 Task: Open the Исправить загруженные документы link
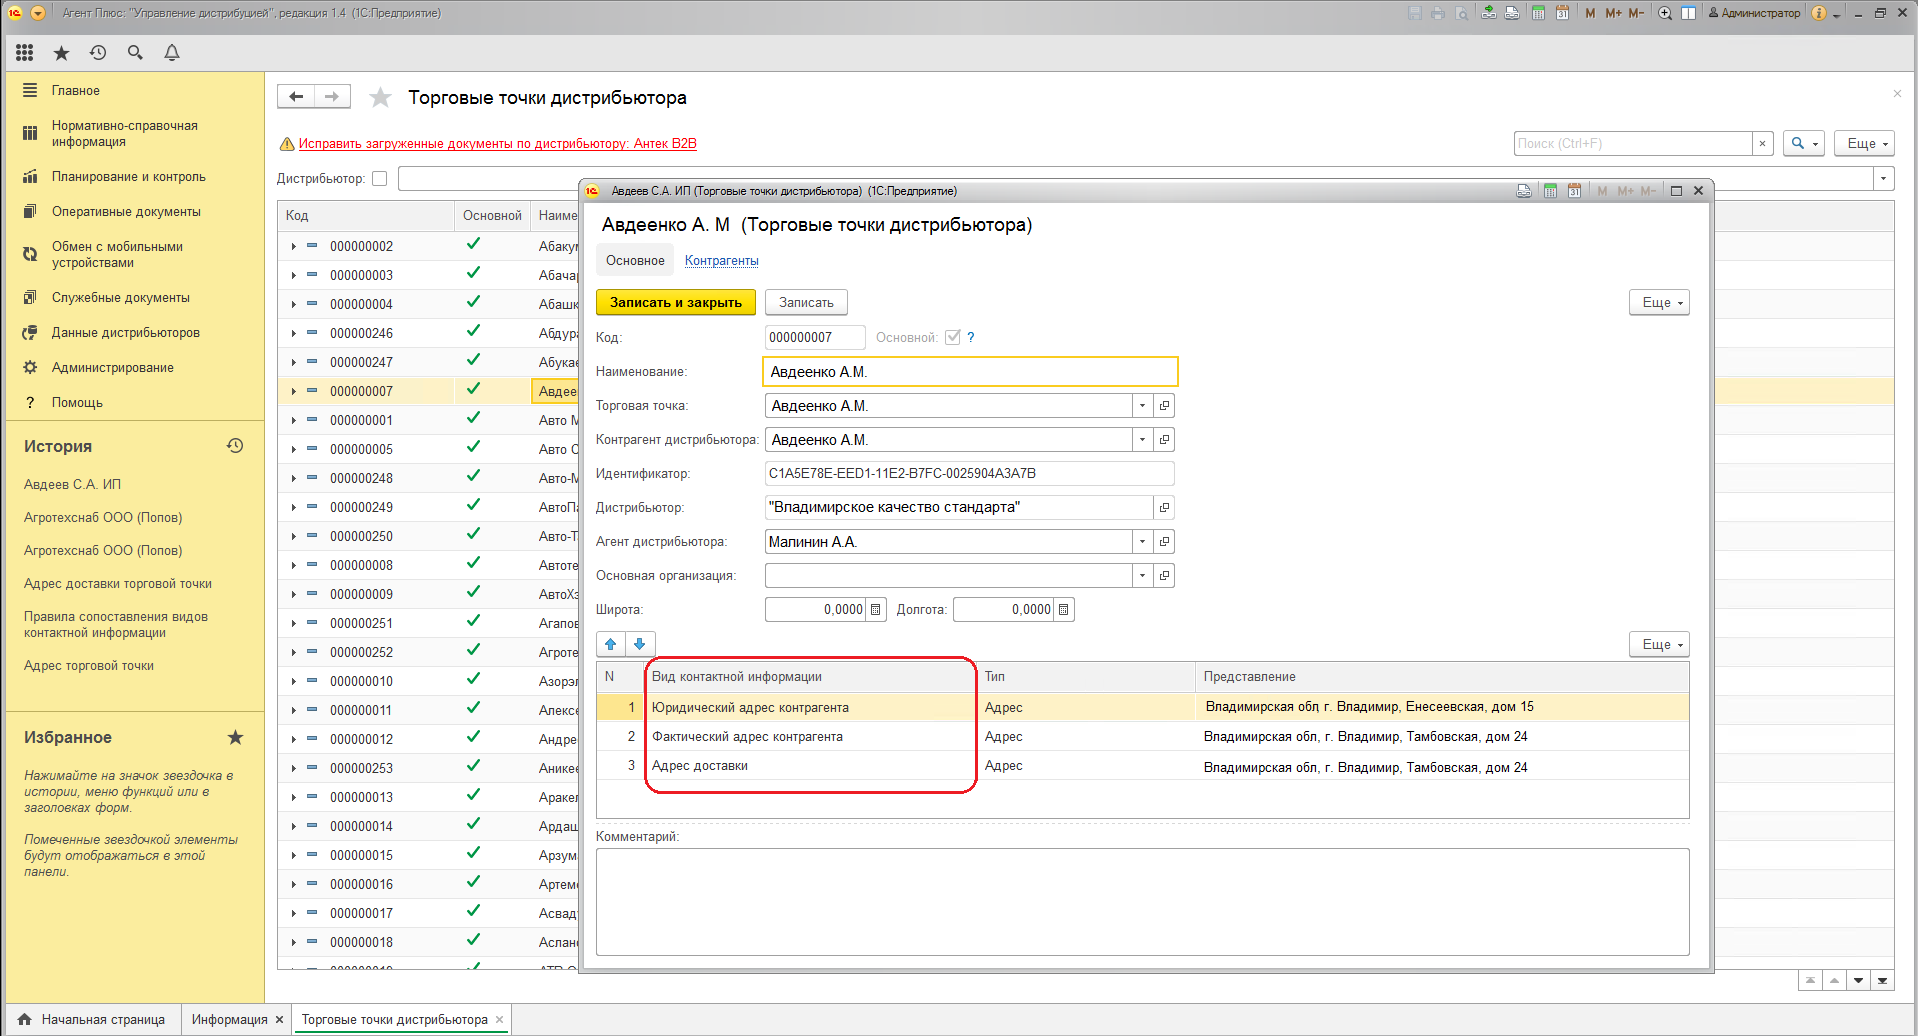pyautogui.click(x=497, y=143)
